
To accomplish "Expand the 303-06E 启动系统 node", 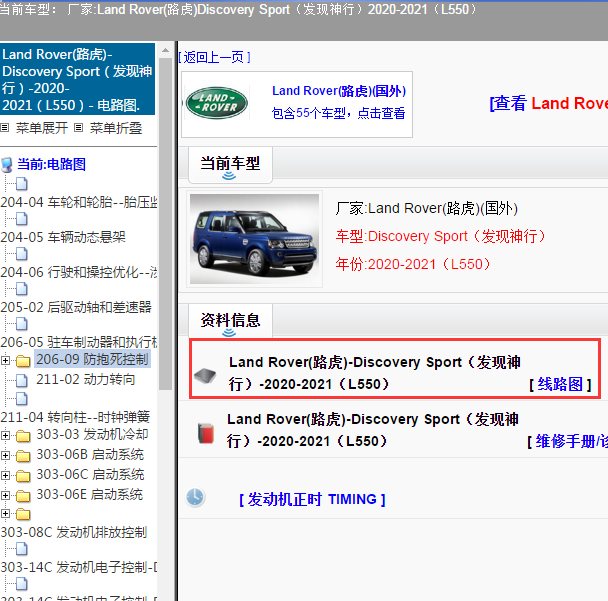I will 5,496.
